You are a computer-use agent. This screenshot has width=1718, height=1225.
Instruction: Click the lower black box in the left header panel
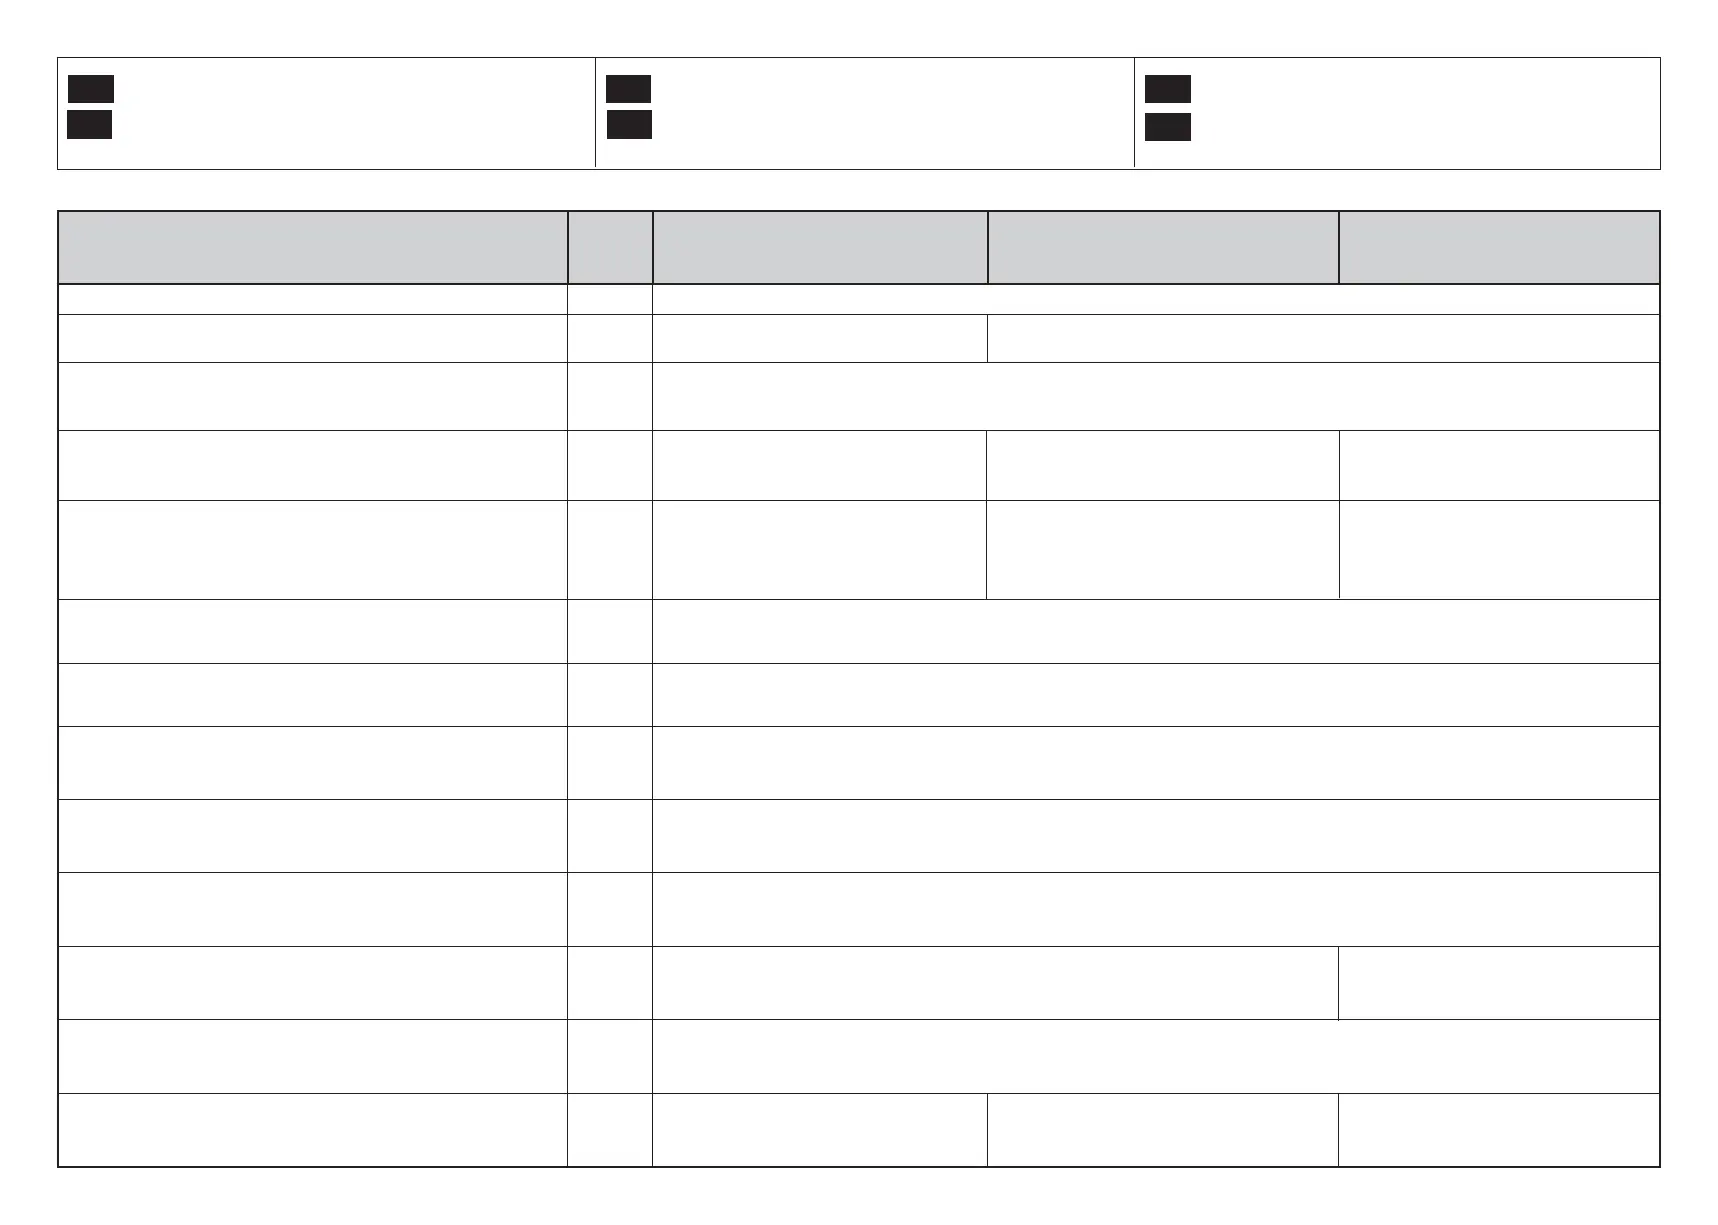[x=89, y=125]
